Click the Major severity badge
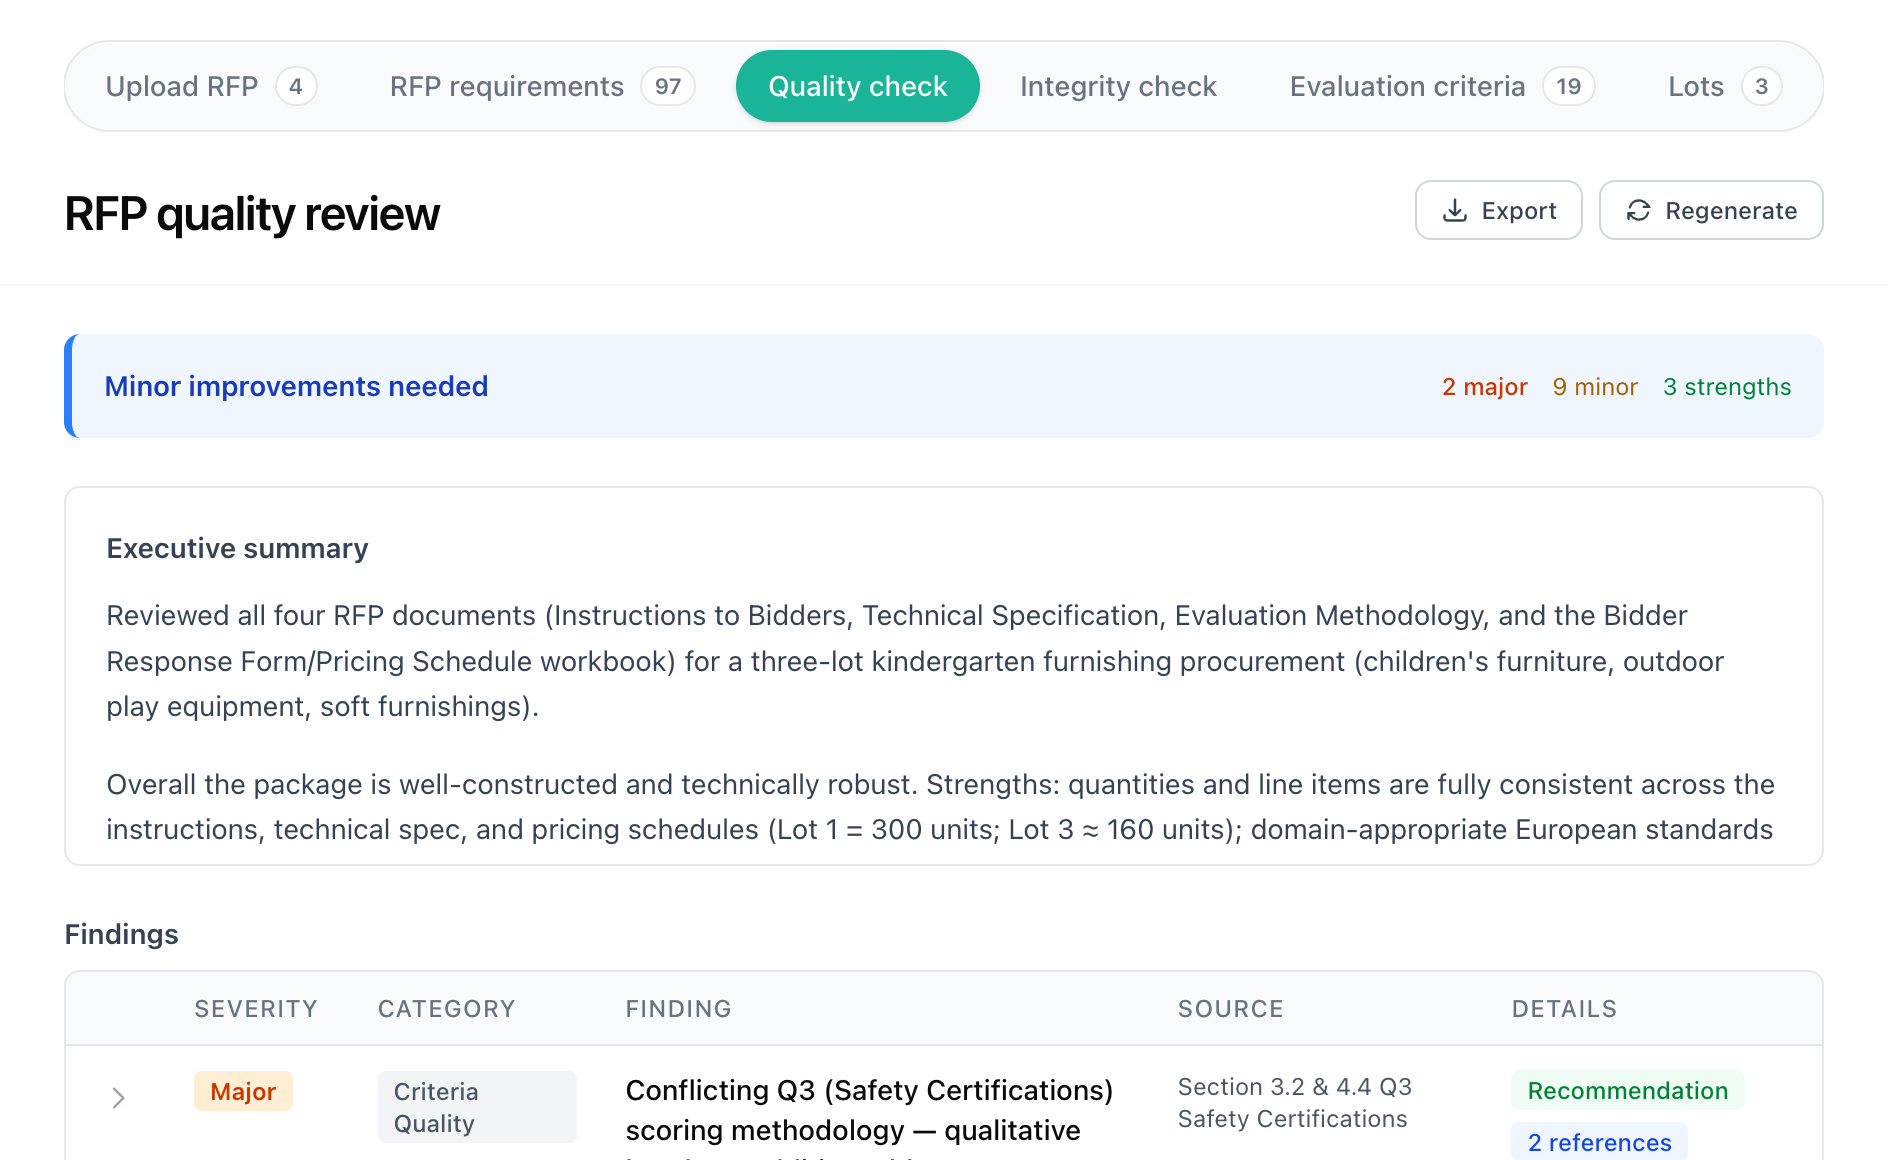Viewport: 1888px width, 1160px height. (x=243, y=1091)
